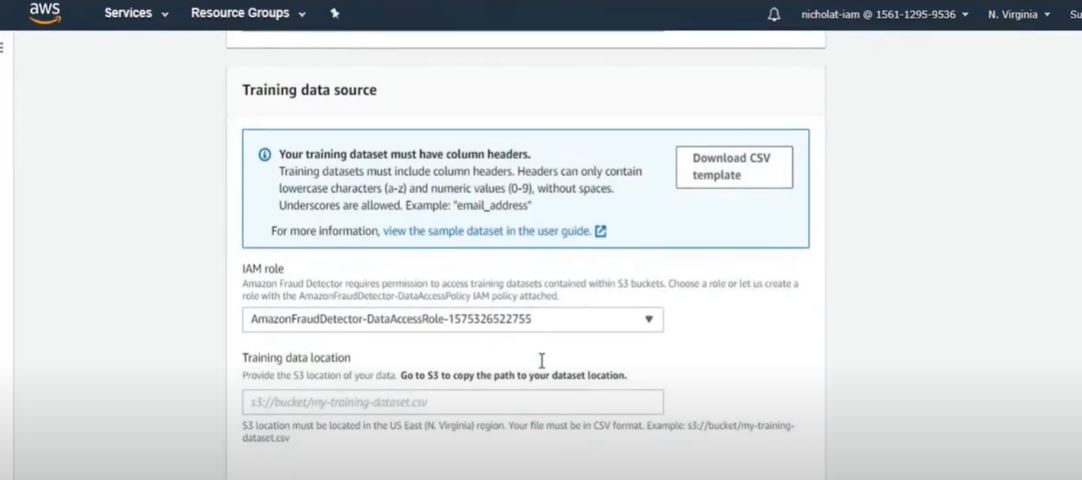Click the black triangle in IAM role selector
Viewport: 1082px width, 480px height.
coord(649,319)
